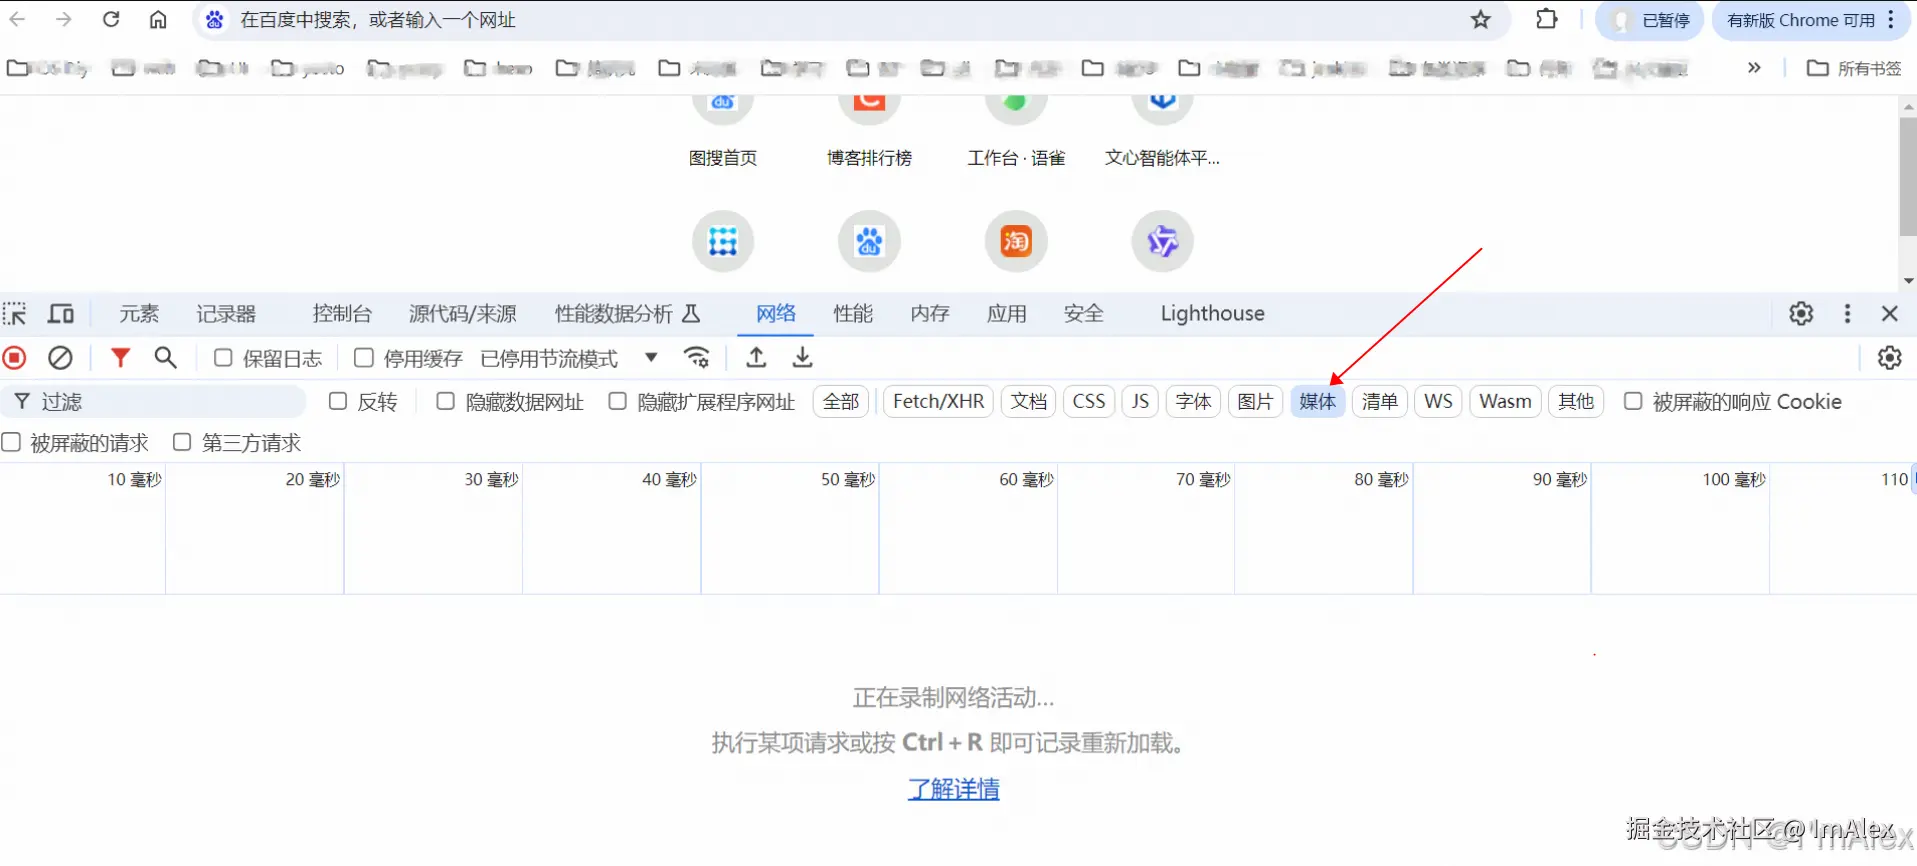Toggle the device toolbar icon
The image size is (1917, 866).
click(x=61, y=314)
